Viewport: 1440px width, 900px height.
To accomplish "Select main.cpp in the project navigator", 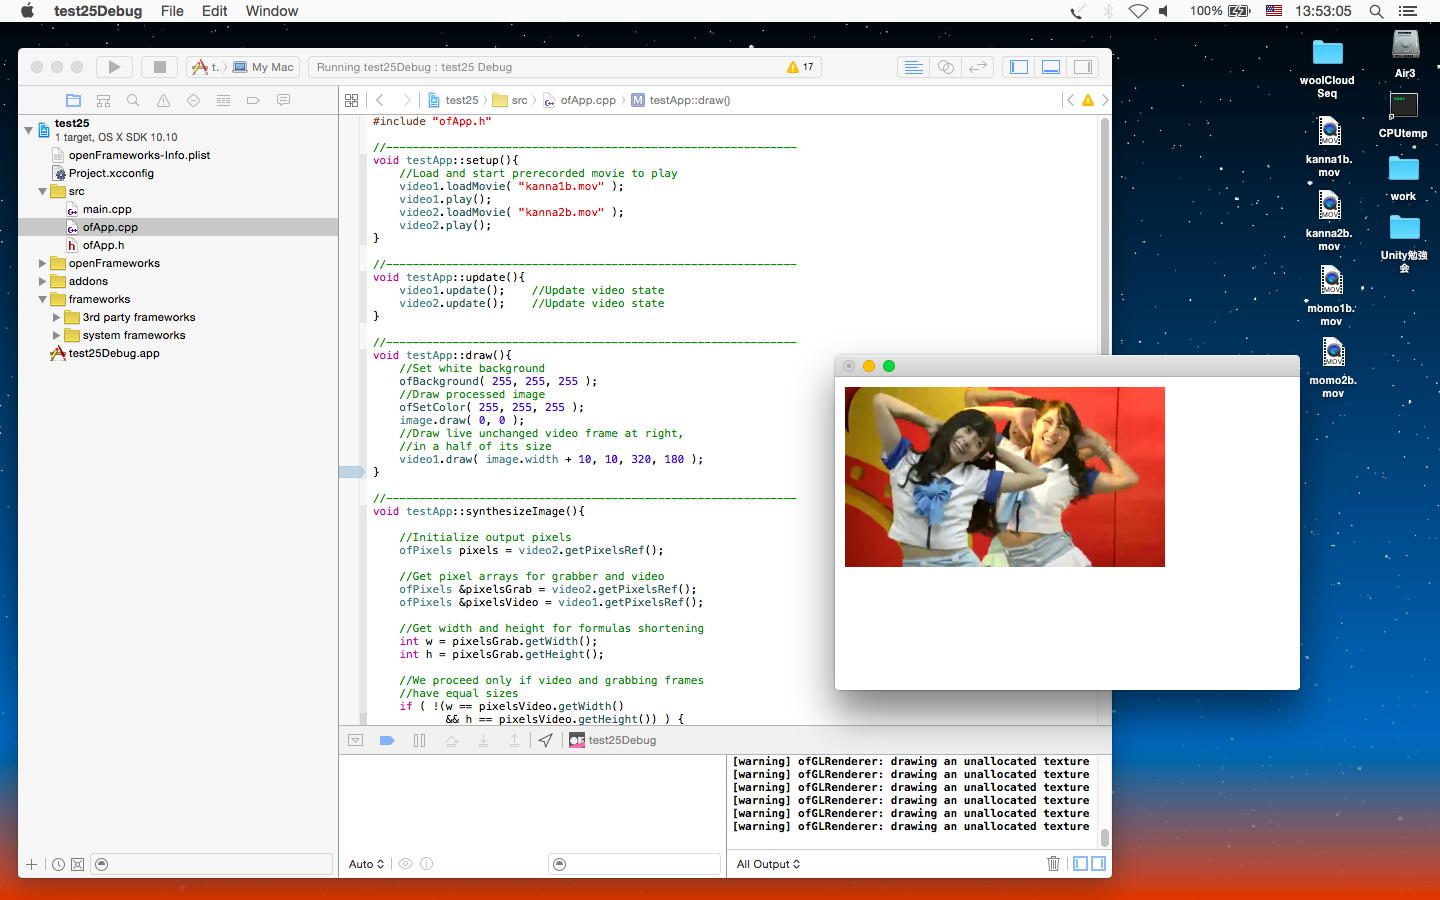I will [107, 209].
